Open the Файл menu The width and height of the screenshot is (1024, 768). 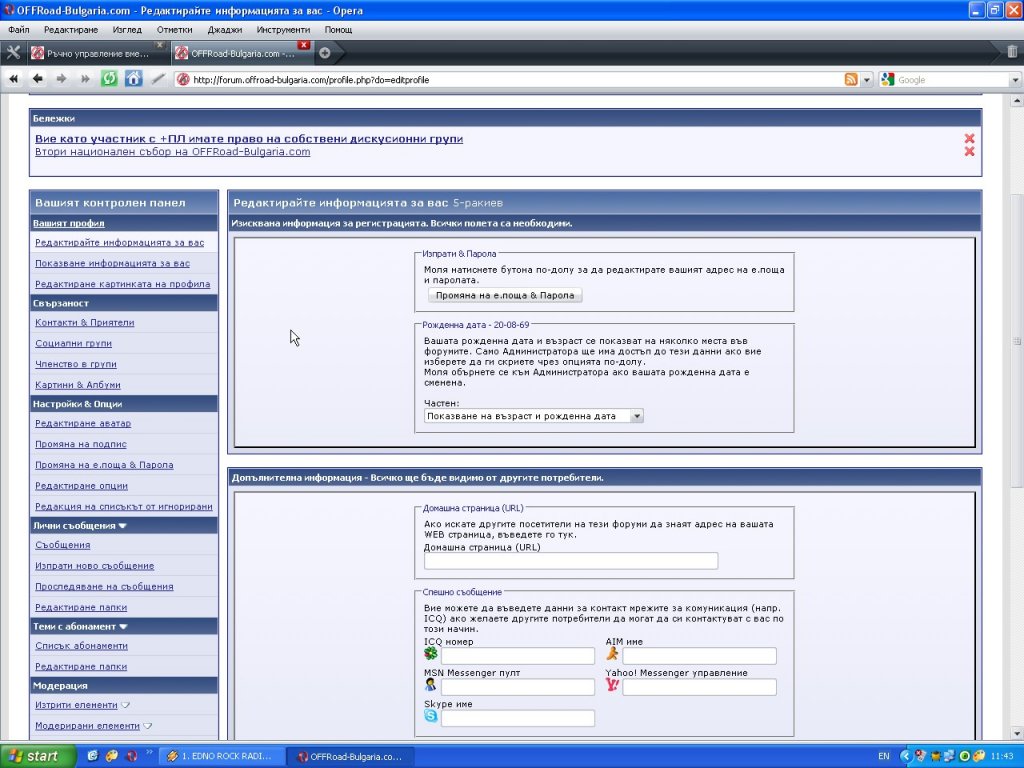pyautogui.click(x=19, y=29)
